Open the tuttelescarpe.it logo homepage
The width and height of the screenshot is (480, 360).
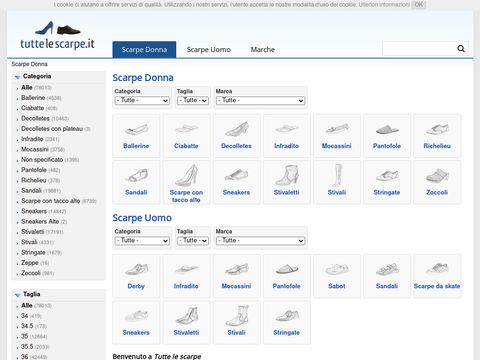pyautogui.click(x=57, y=36)
